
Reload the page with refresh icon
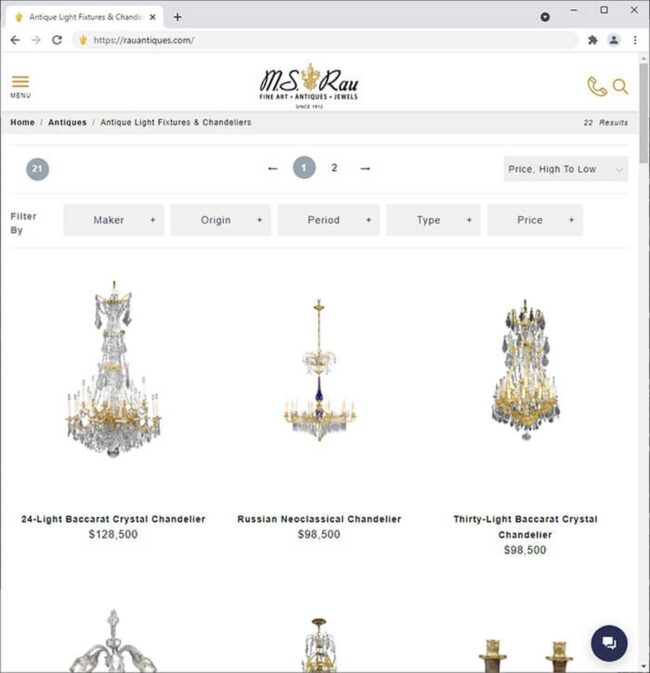[57, 40]
